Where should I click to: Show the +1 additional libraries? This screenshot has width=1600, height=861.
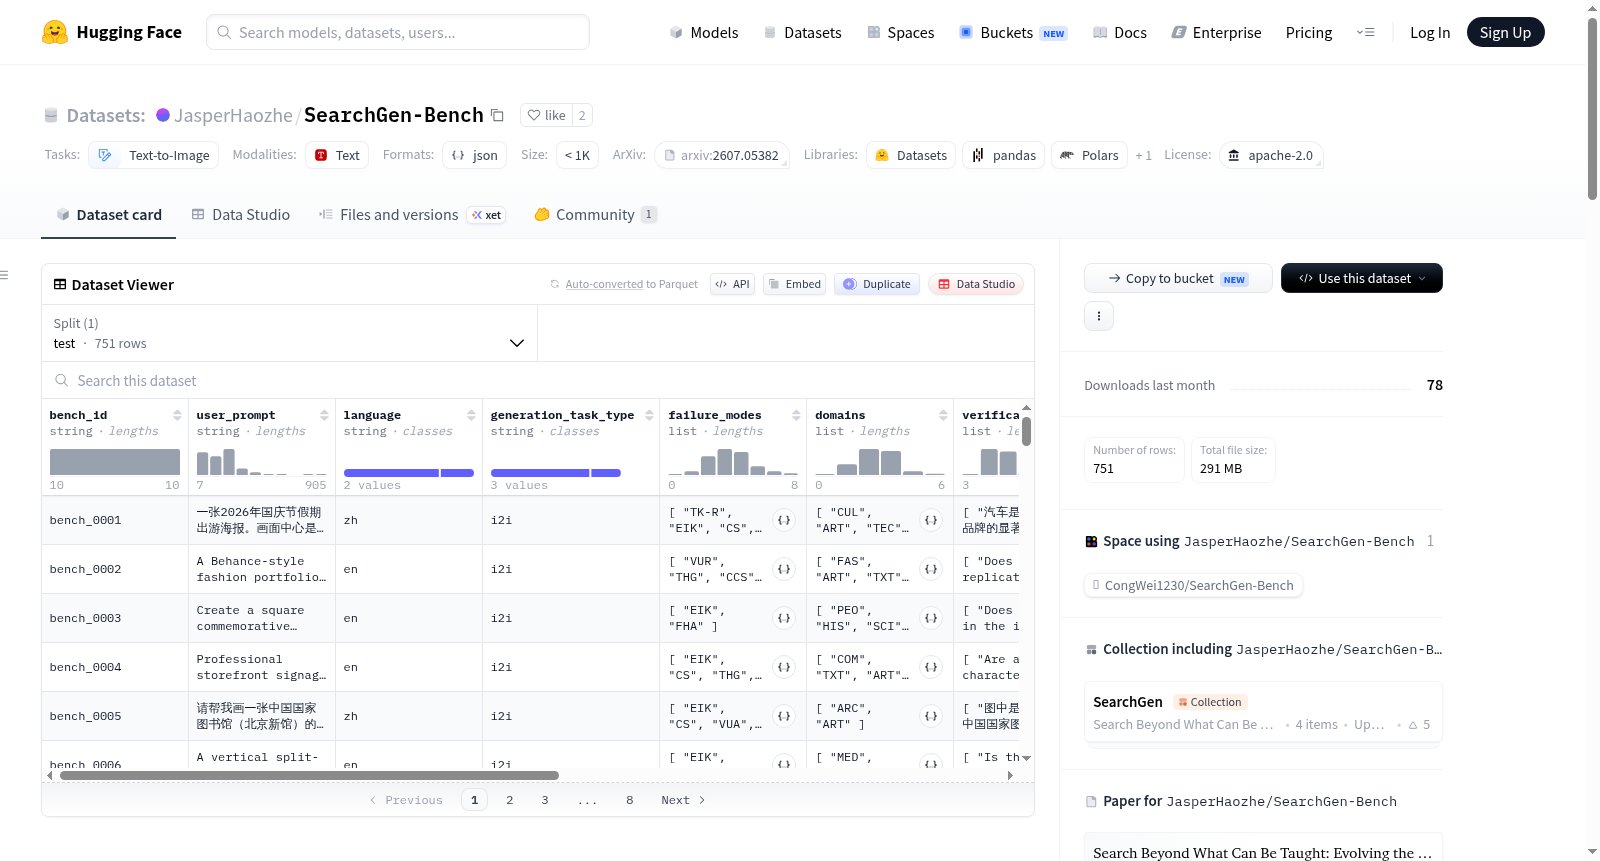(x=1144, y=155)
